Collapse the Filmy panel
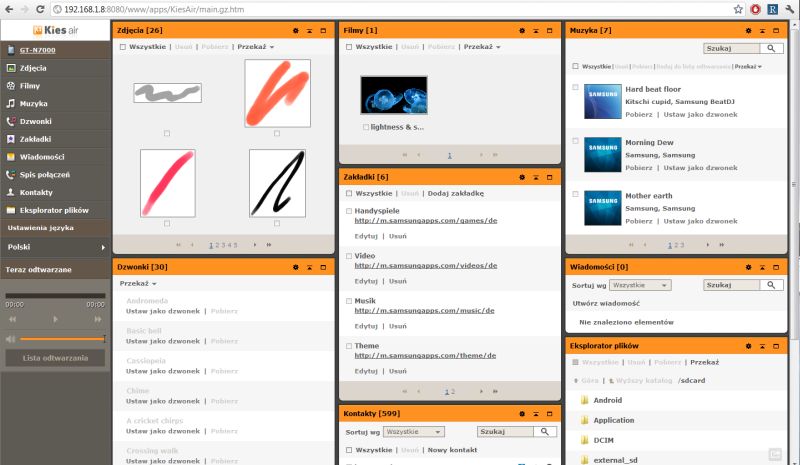Image resolution: width=800 pixels, height=465 pixels. 536,31
